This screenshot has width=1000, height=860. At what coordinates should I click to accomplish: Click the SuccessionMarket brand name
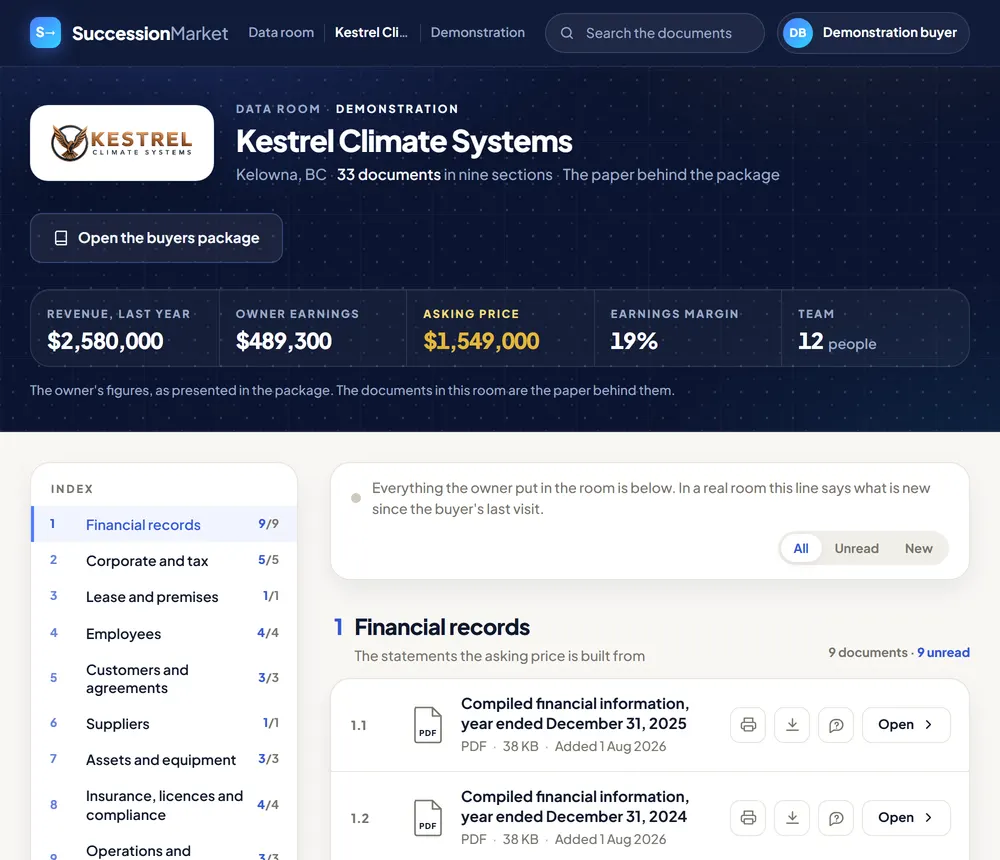tap(150, 33)
